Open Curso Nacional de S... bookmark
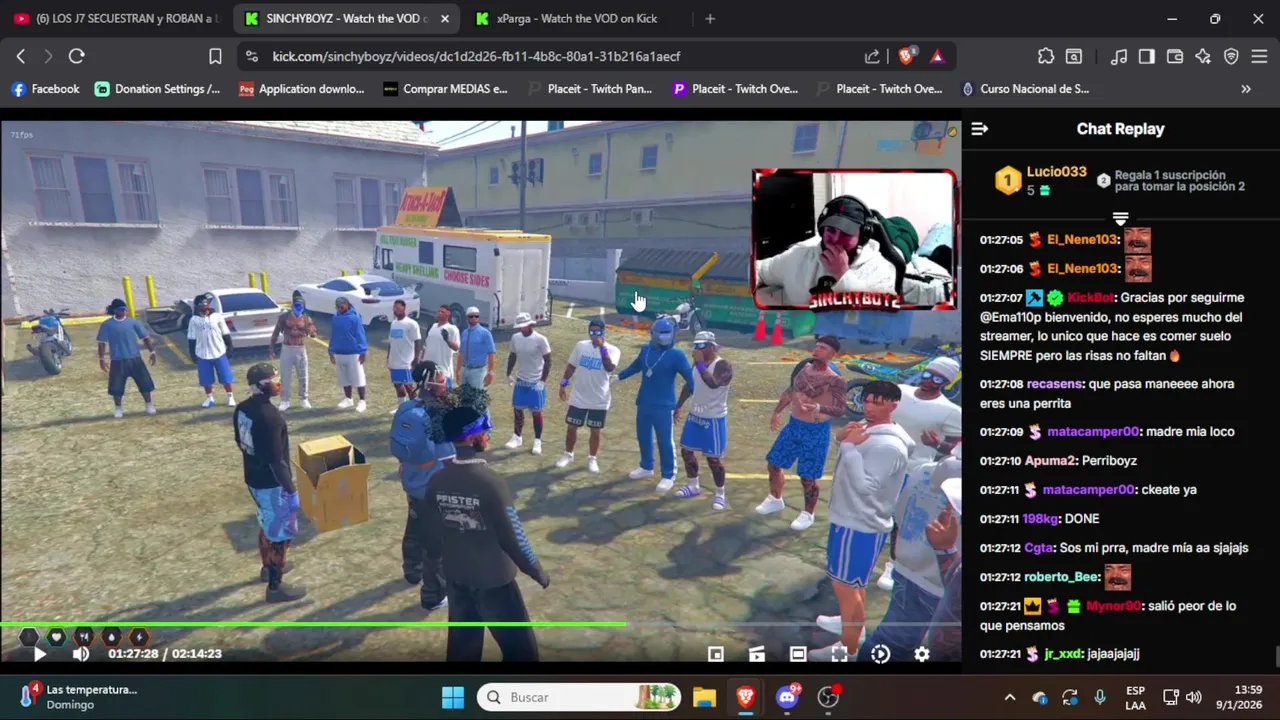 tap(1025, 89)
